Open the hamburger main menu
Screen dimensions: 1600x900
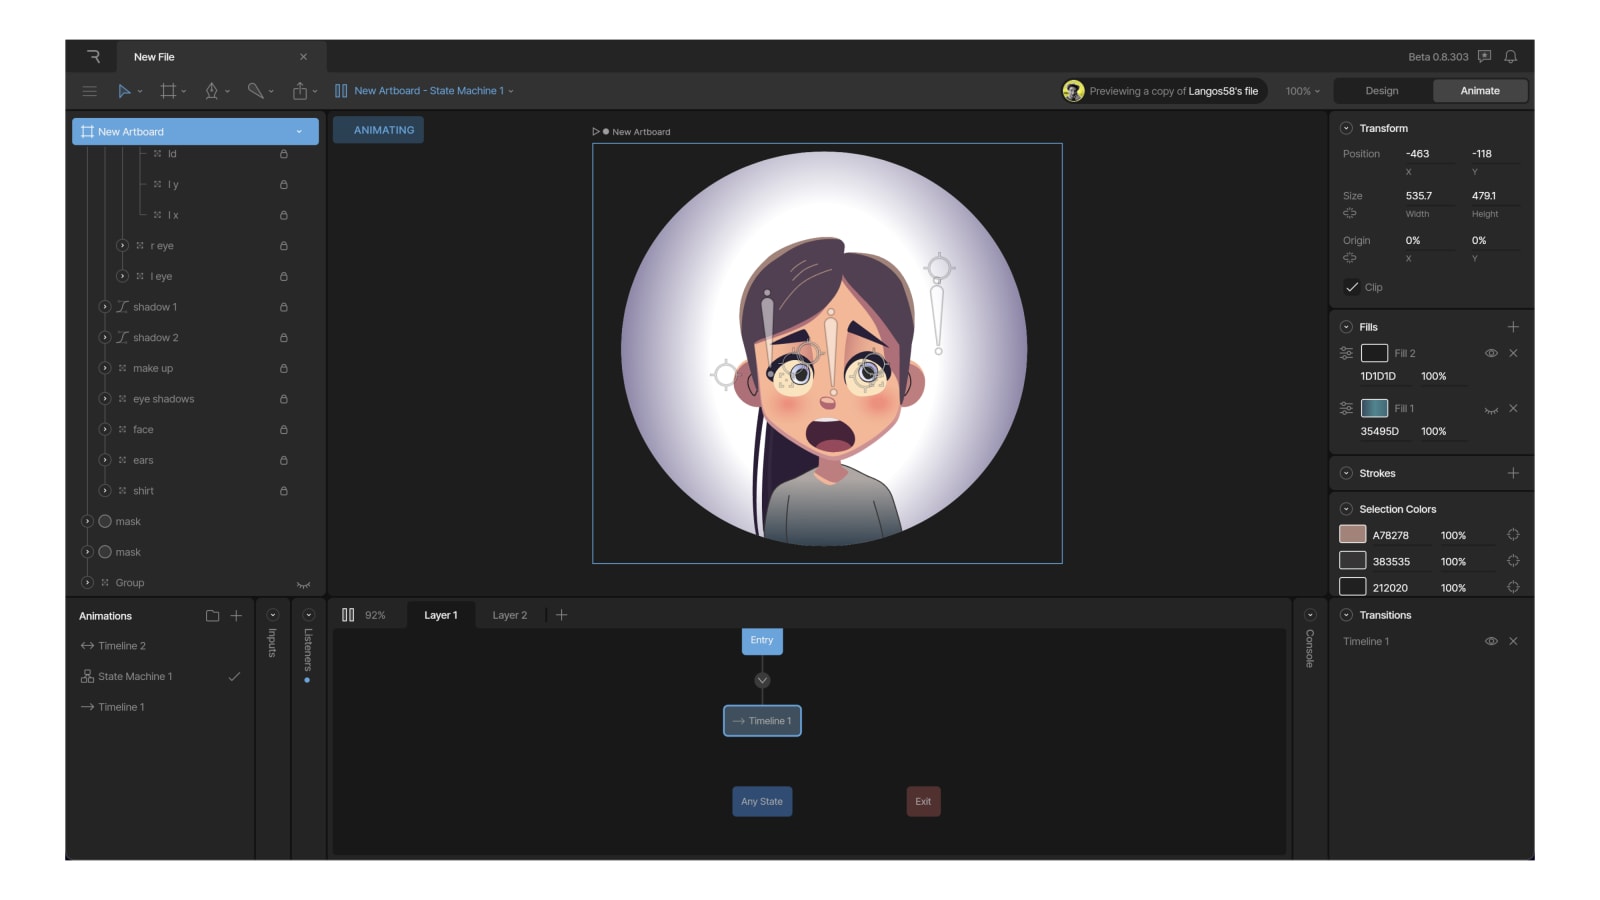89,91
